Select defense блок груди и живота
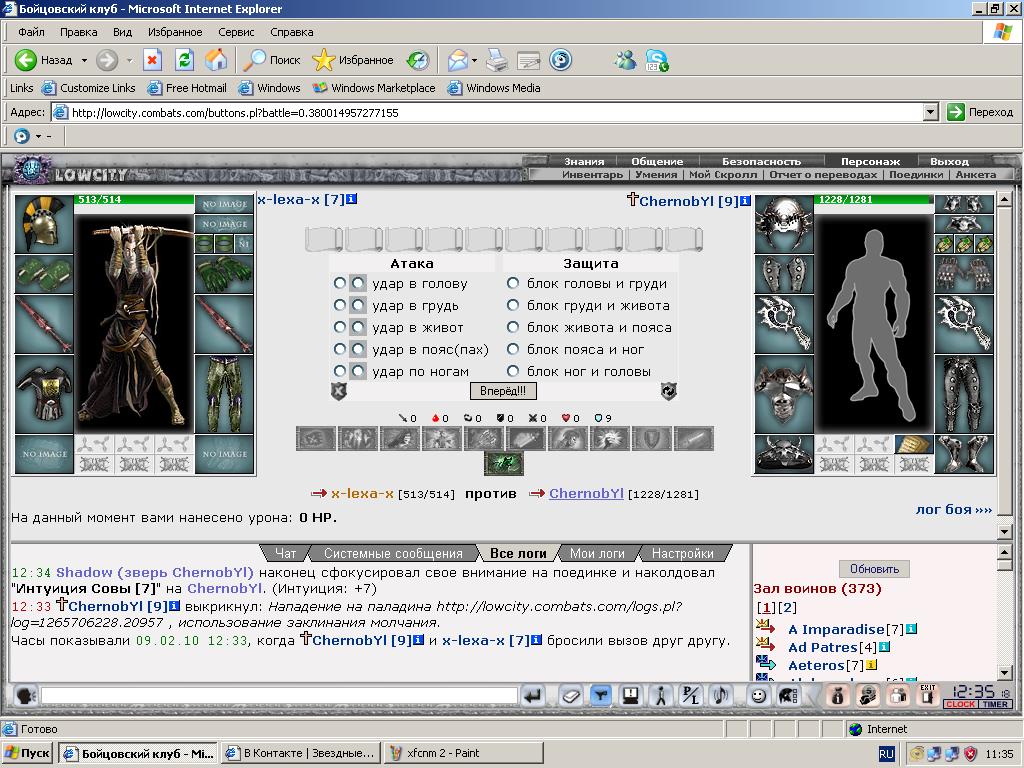 point(513,305)
